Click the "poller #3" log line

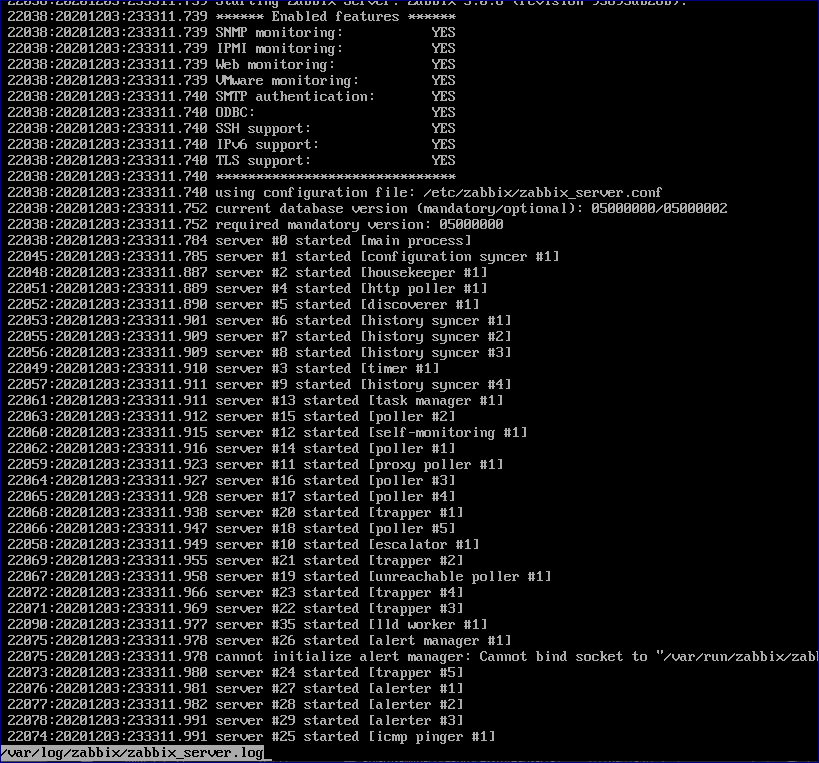[x=231, y=480]
